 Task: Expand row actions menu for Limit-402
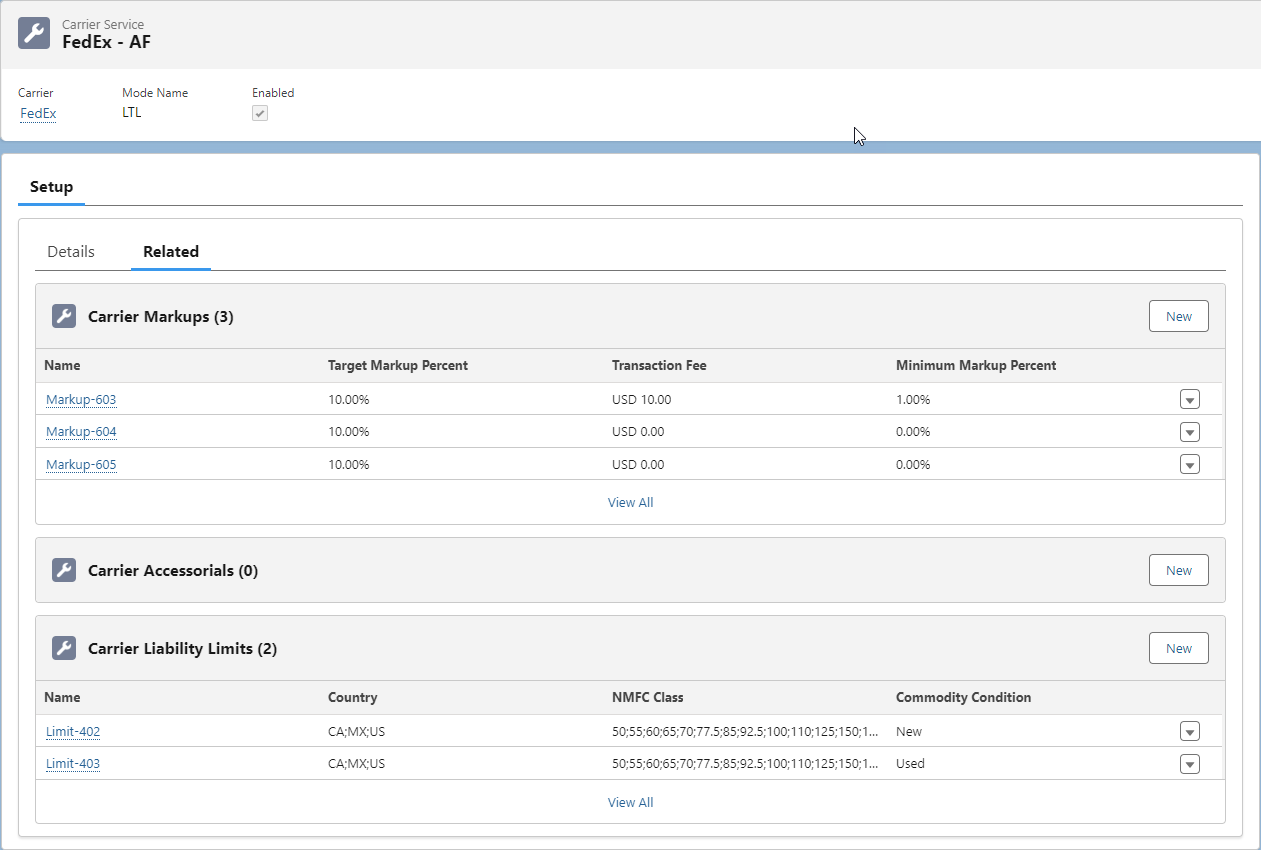[1190, 731]
